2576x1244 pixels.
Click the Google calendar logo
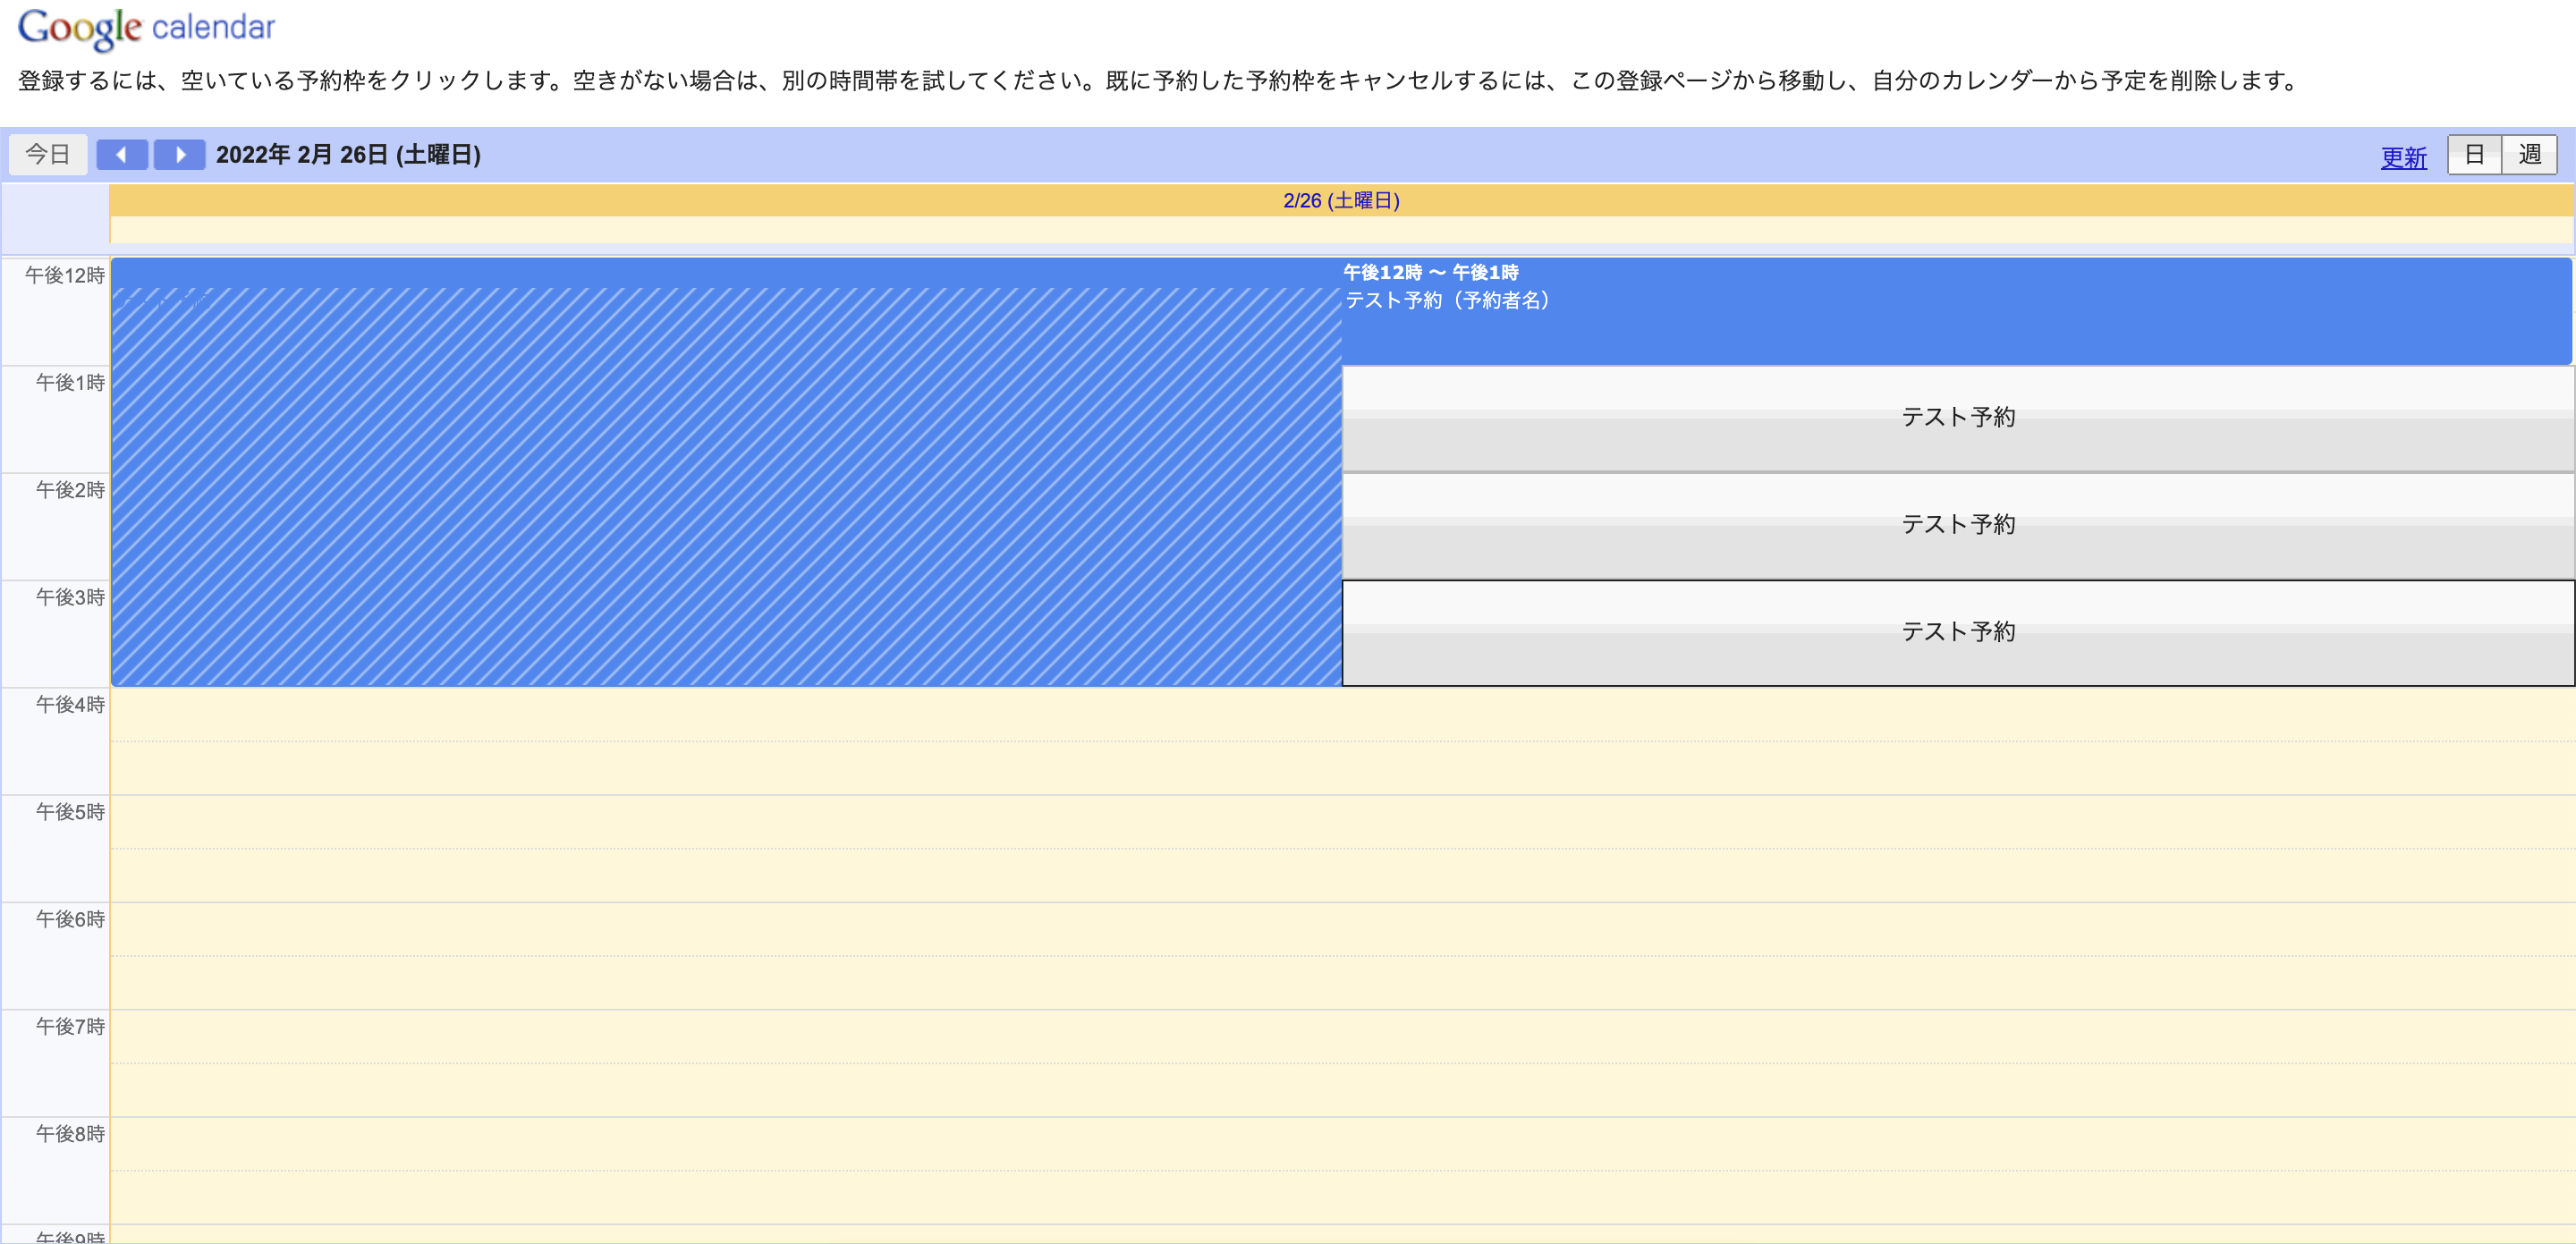(x=145, y=26)
